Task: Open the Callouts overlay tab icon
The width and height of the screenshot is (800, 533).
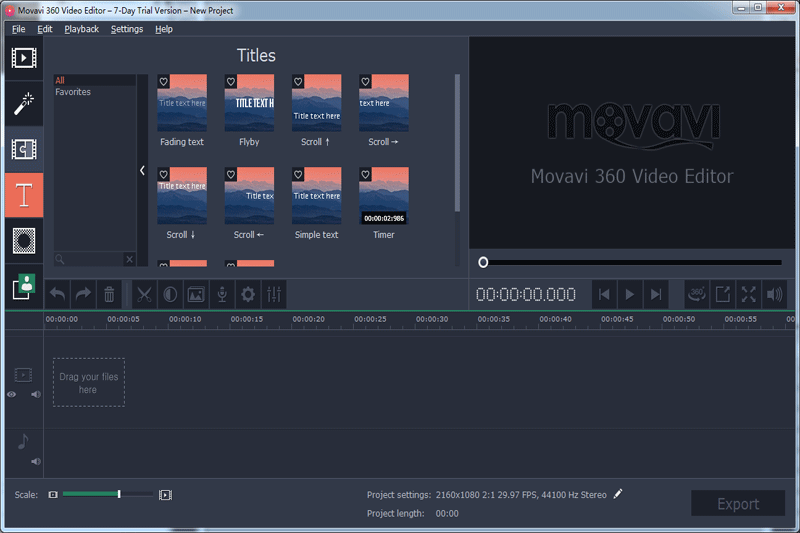Action: [24, 287]
